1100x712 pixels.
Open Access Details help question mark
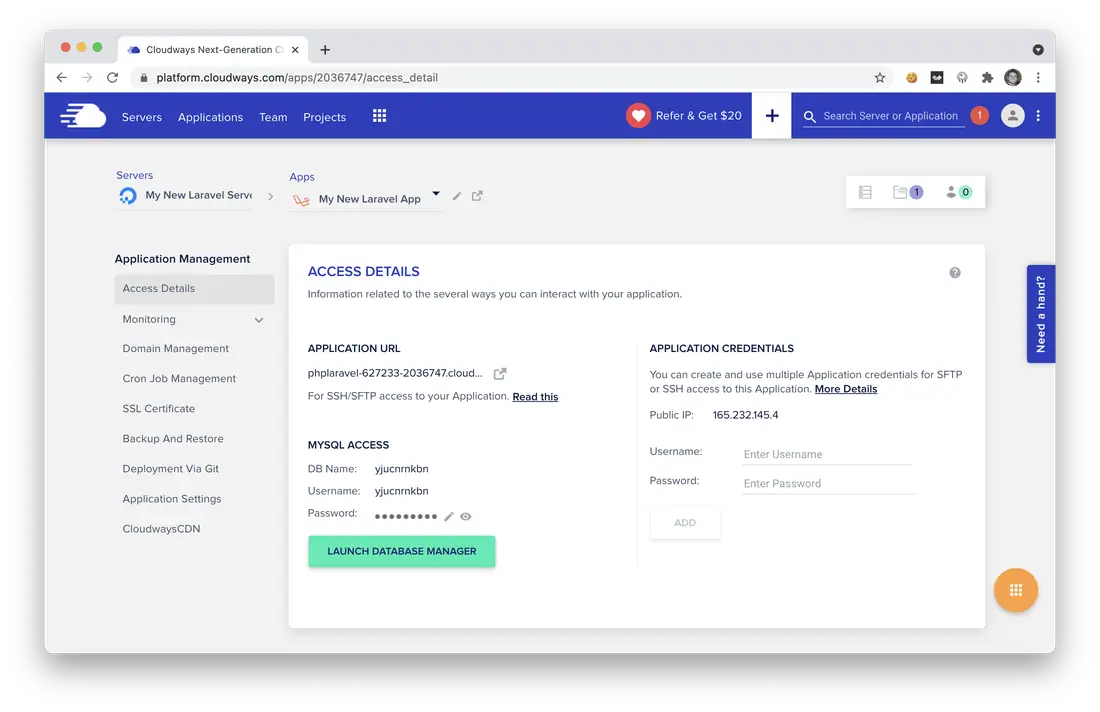(955, 273)
